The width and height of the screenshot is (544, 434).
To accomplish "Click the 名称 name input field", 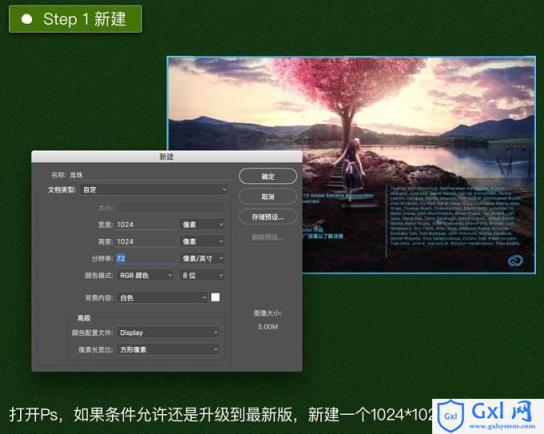I will point(148,175).
